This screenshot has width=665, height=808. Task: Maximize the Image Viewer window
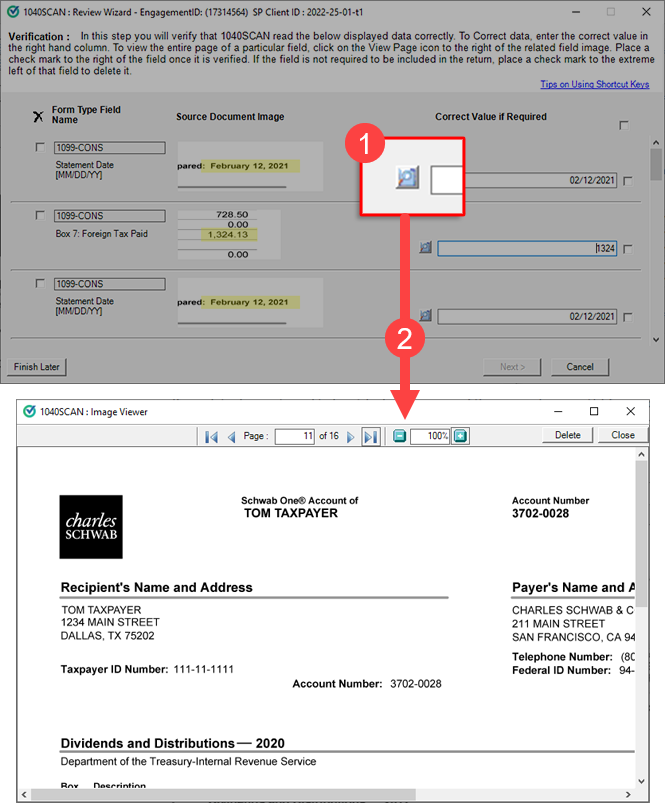coord(594,411)
